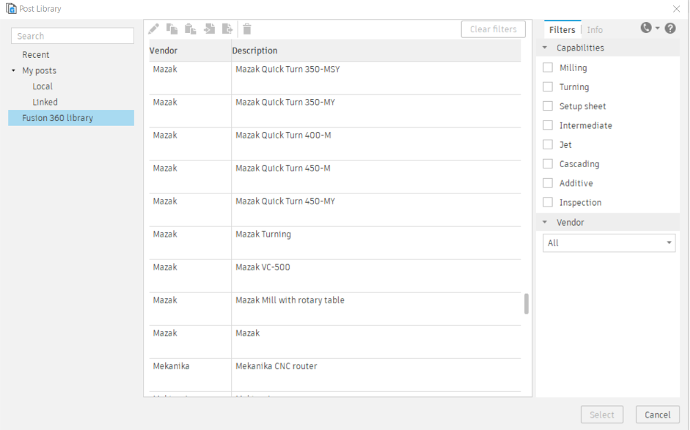Select the Mazak VC-500 row

[335, 276]
